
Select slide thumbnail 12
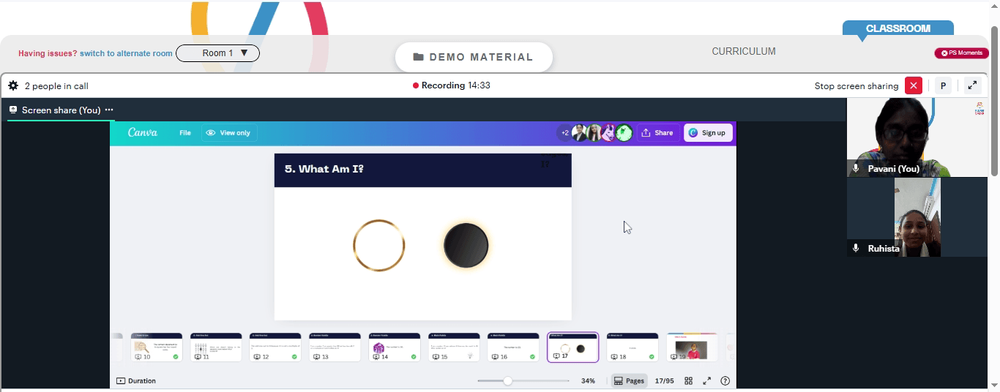click(x=275, y=347)
